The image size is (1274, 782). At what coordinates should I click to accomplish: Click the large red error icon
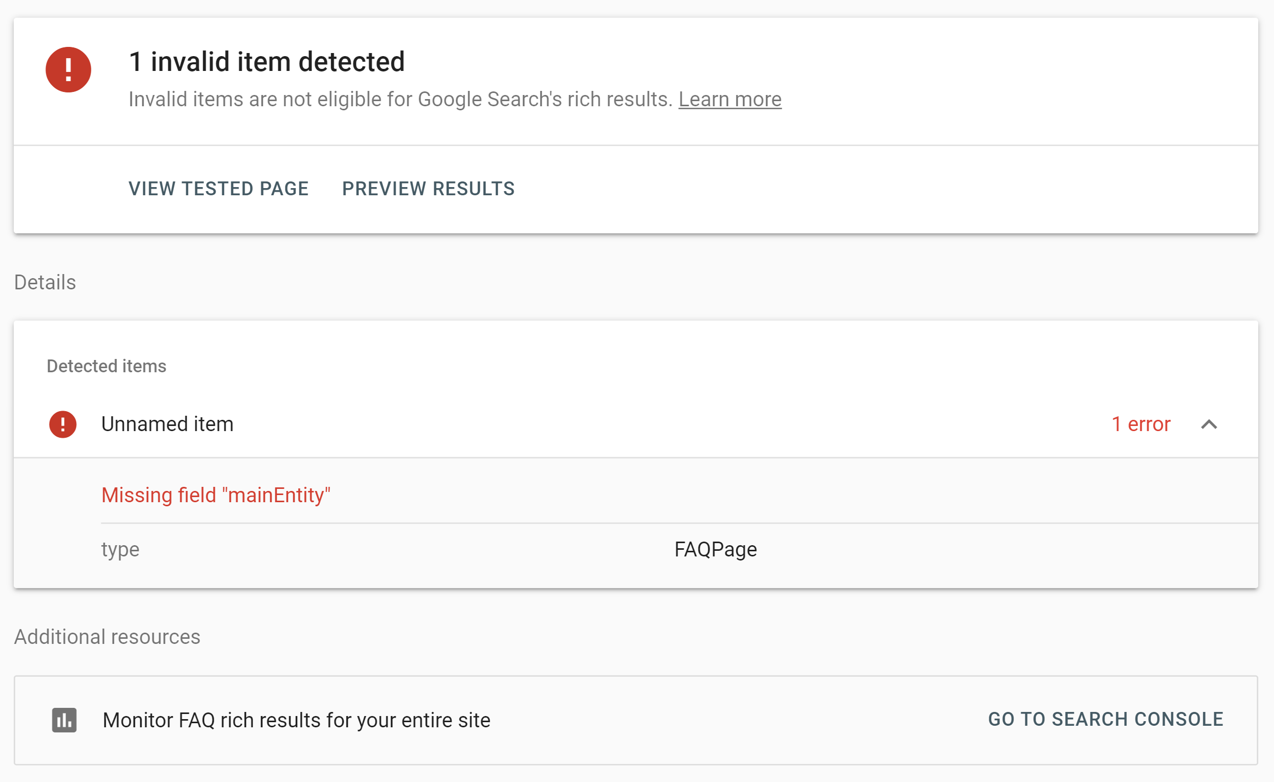[x=68, y=69]
